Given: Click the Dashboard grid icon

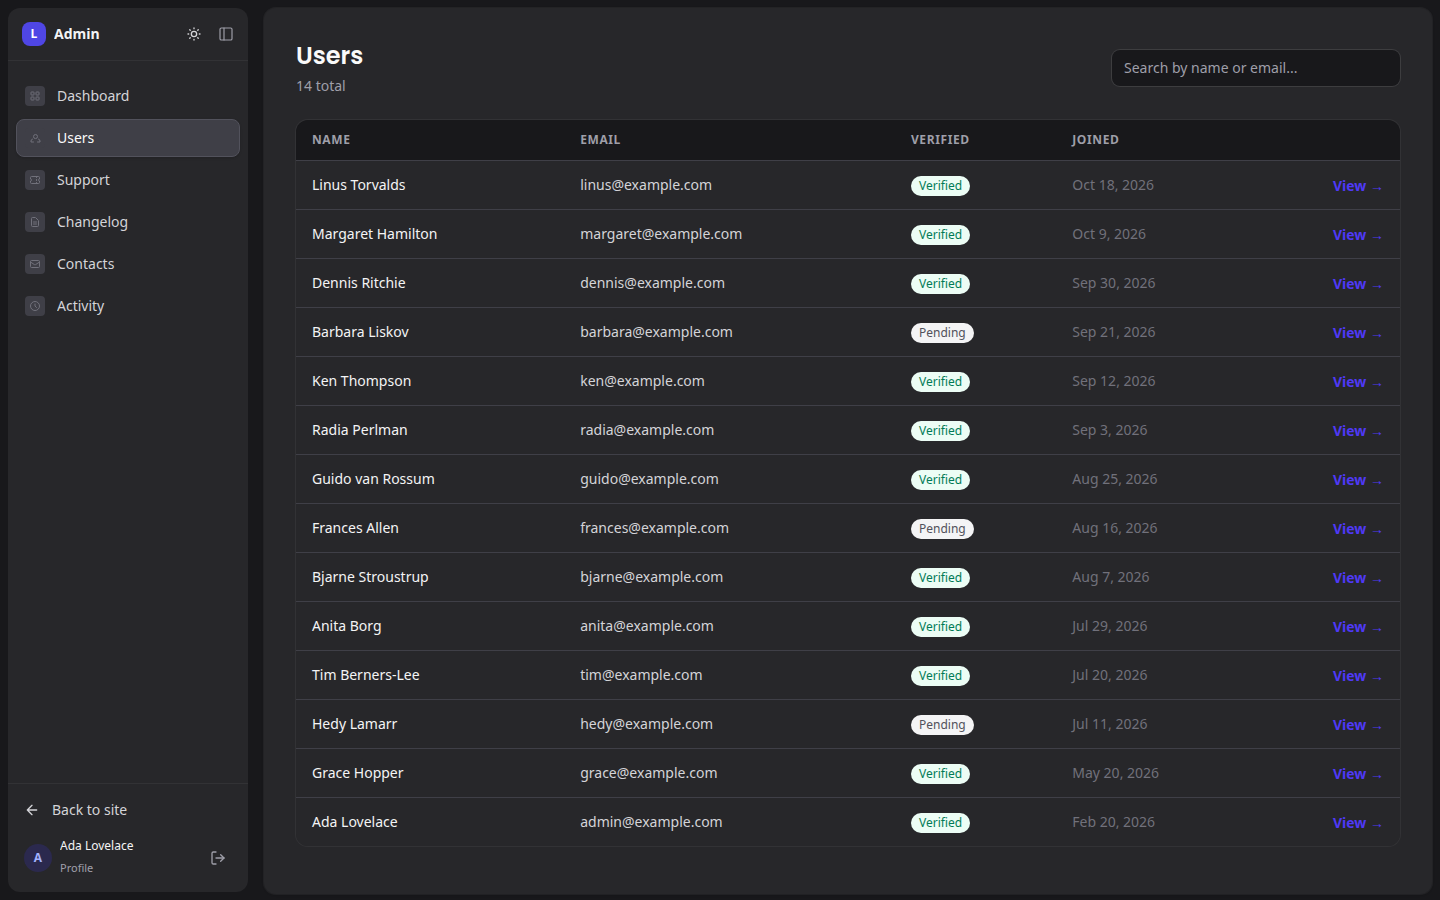Looking at the screenshot, I should point(35,96).
